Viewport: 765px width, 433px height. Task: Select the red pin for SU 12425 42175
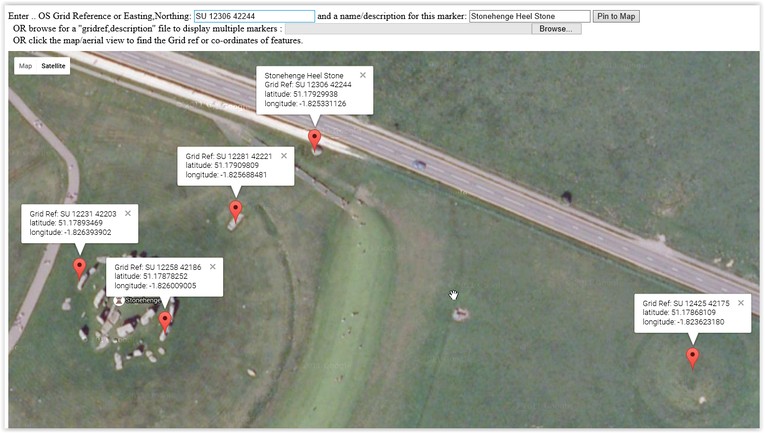click(x=692, y=357)
